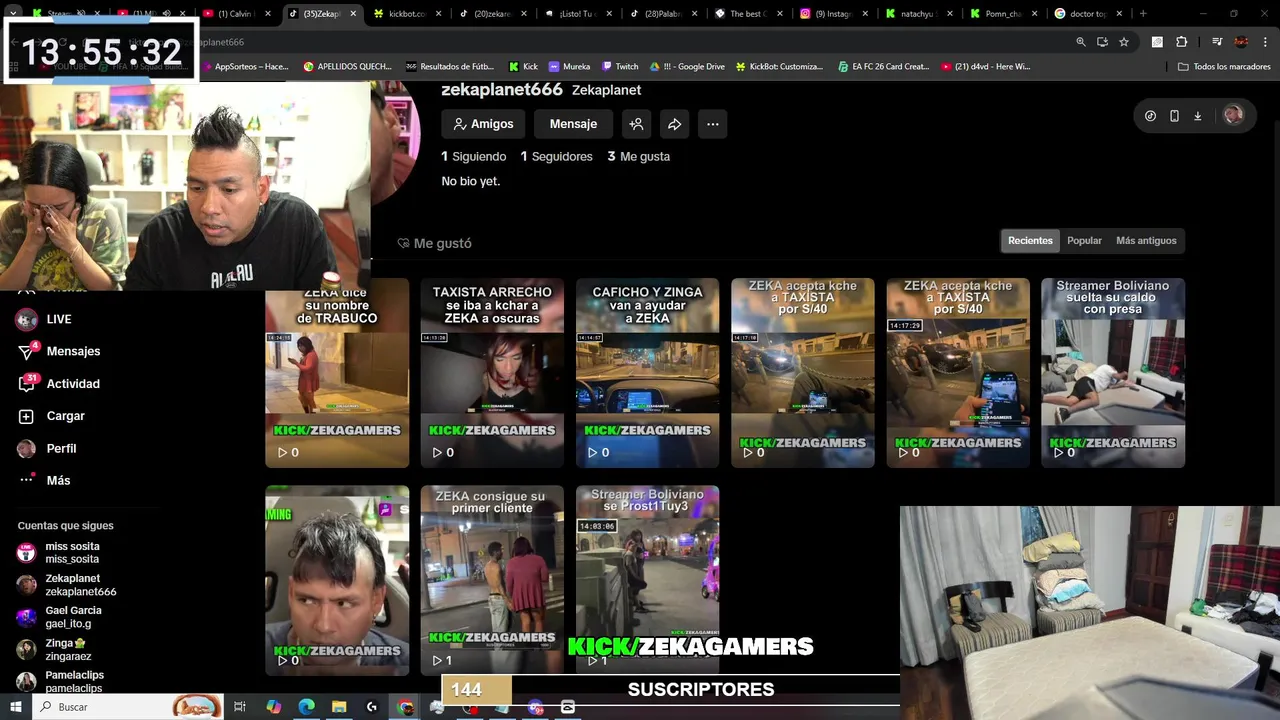
Task: Open the Chrome tab search dropdown arrow
Action: click(x=13, y=14)
